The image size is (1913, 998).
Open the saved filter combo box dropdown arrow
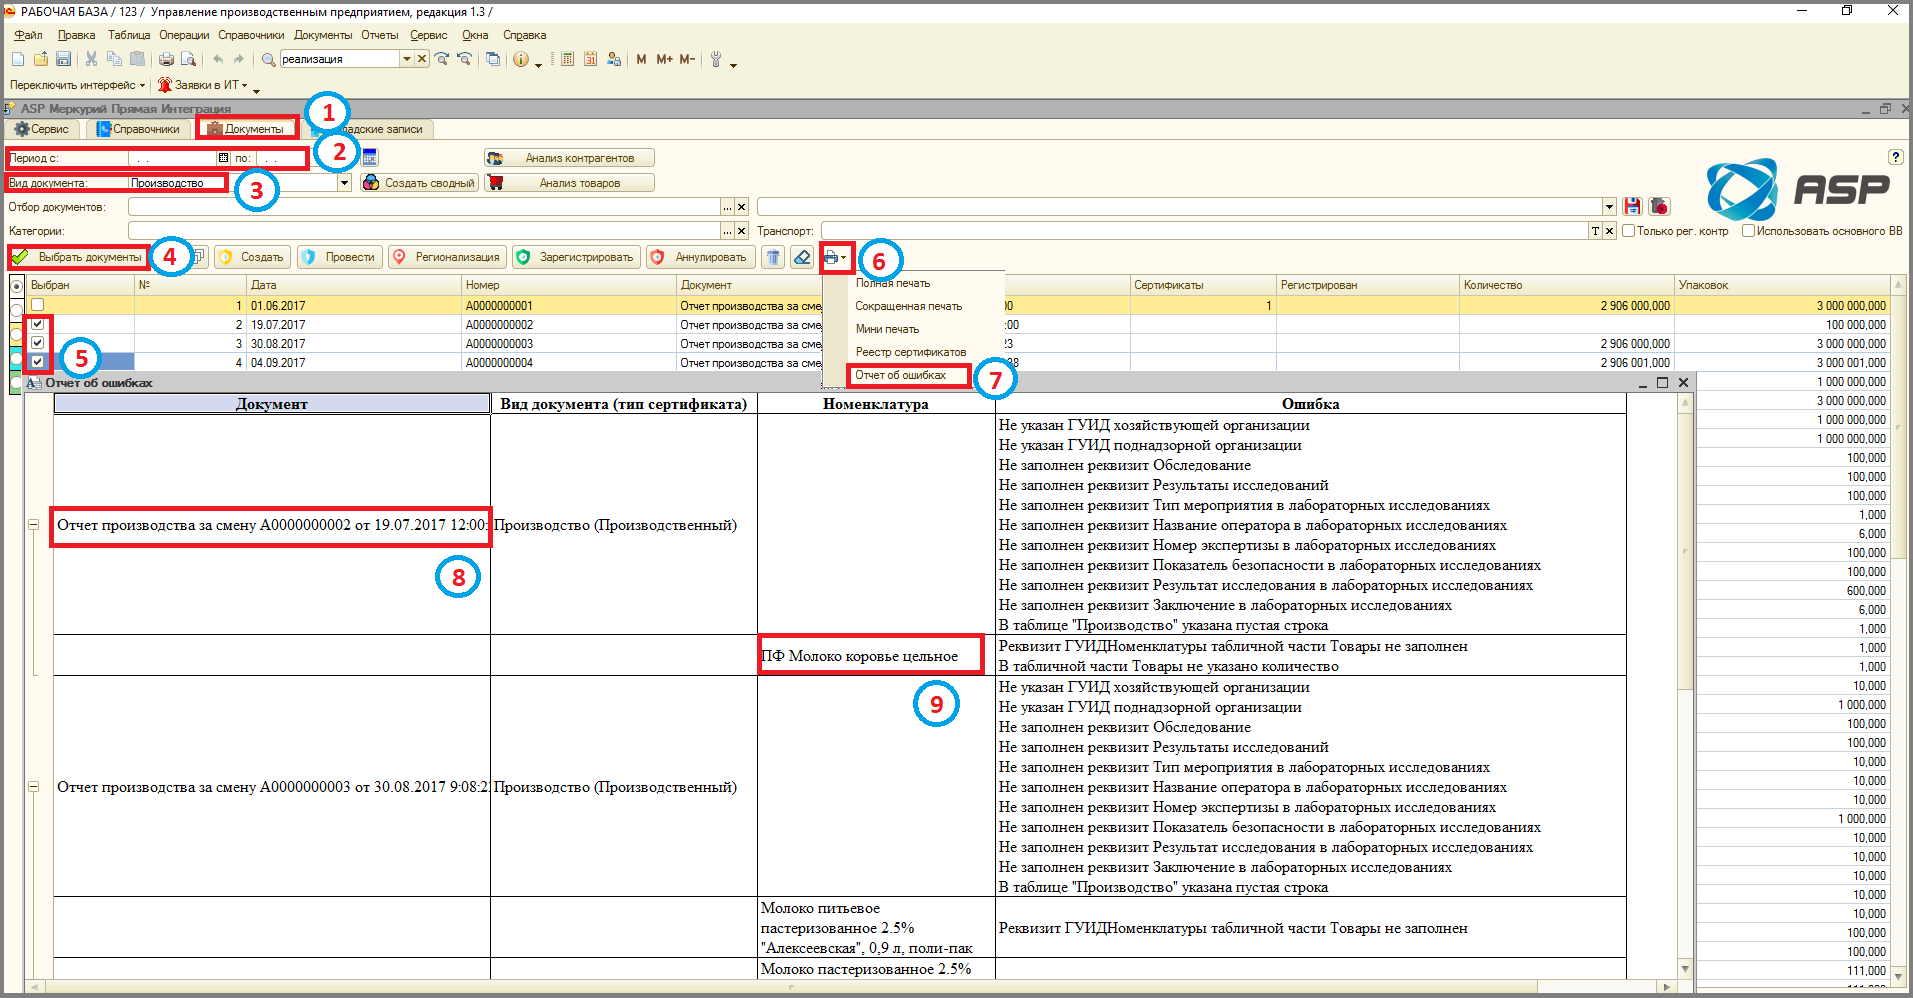1609,207
